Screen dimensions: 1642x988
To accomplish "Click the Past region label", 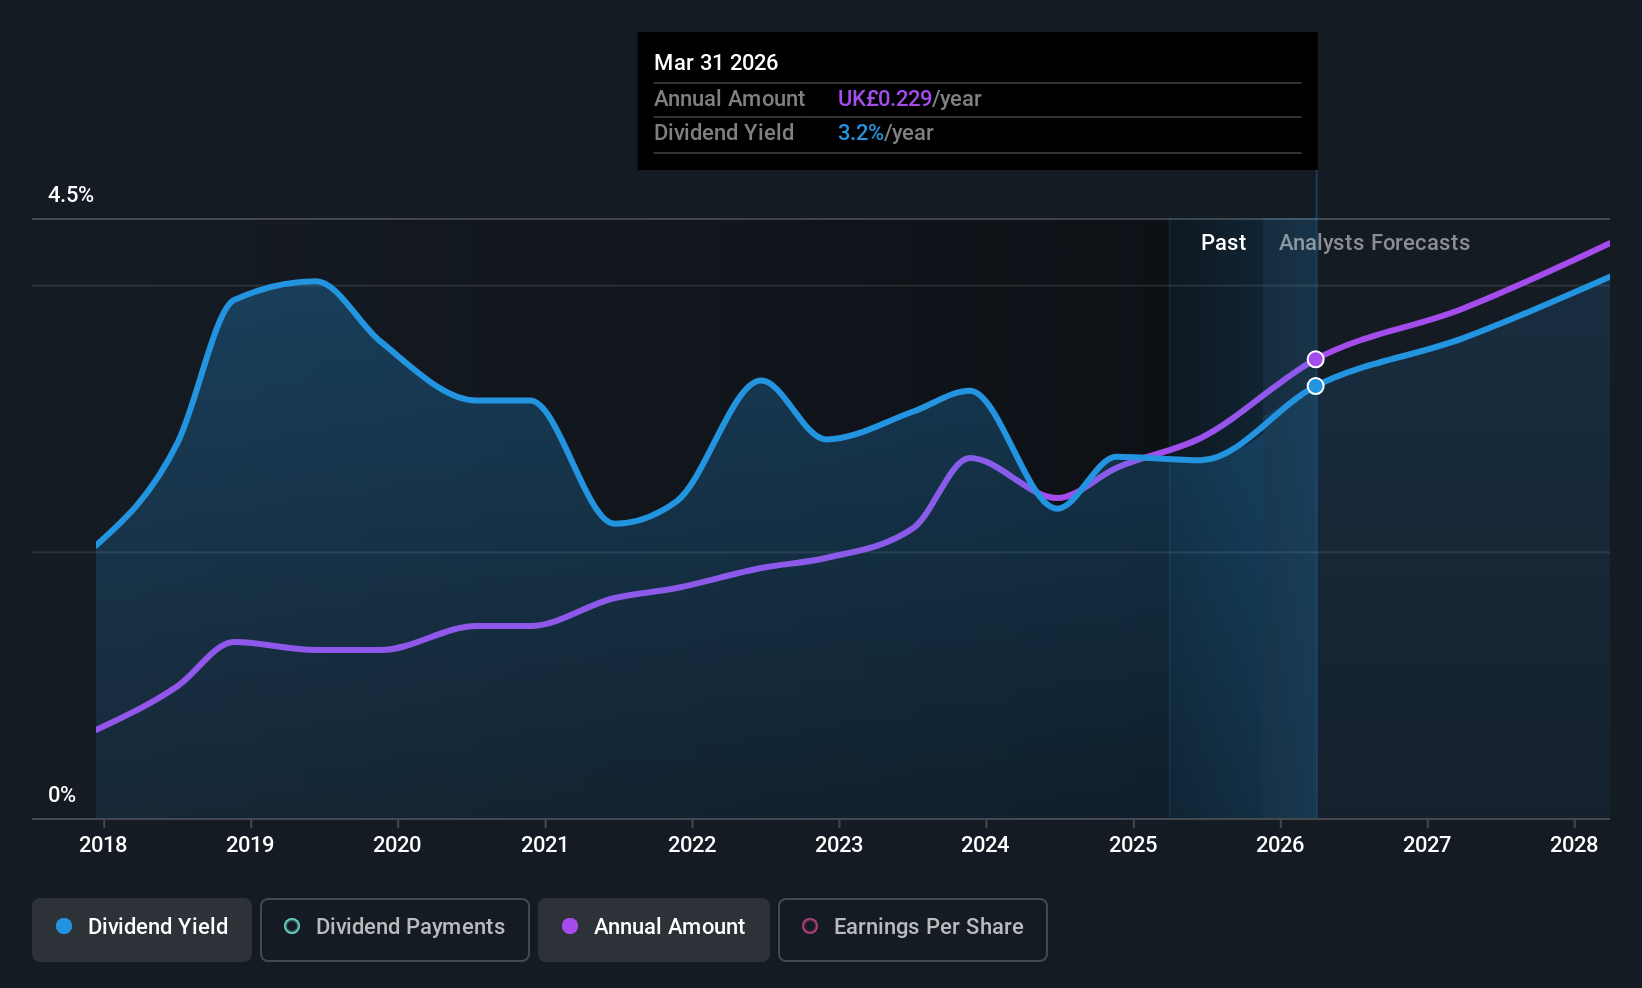I will pyautogui.click(x=1223, y=242).
